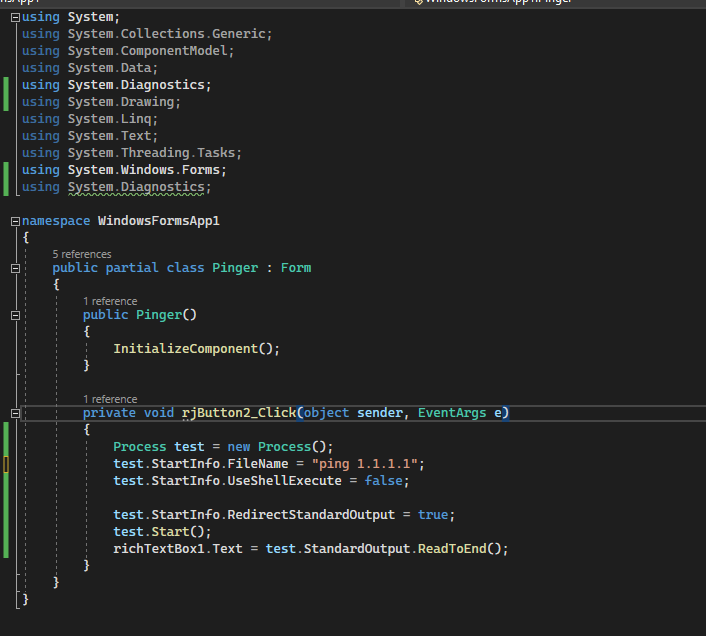Collapse the using directives block

[x=15, y=18]
